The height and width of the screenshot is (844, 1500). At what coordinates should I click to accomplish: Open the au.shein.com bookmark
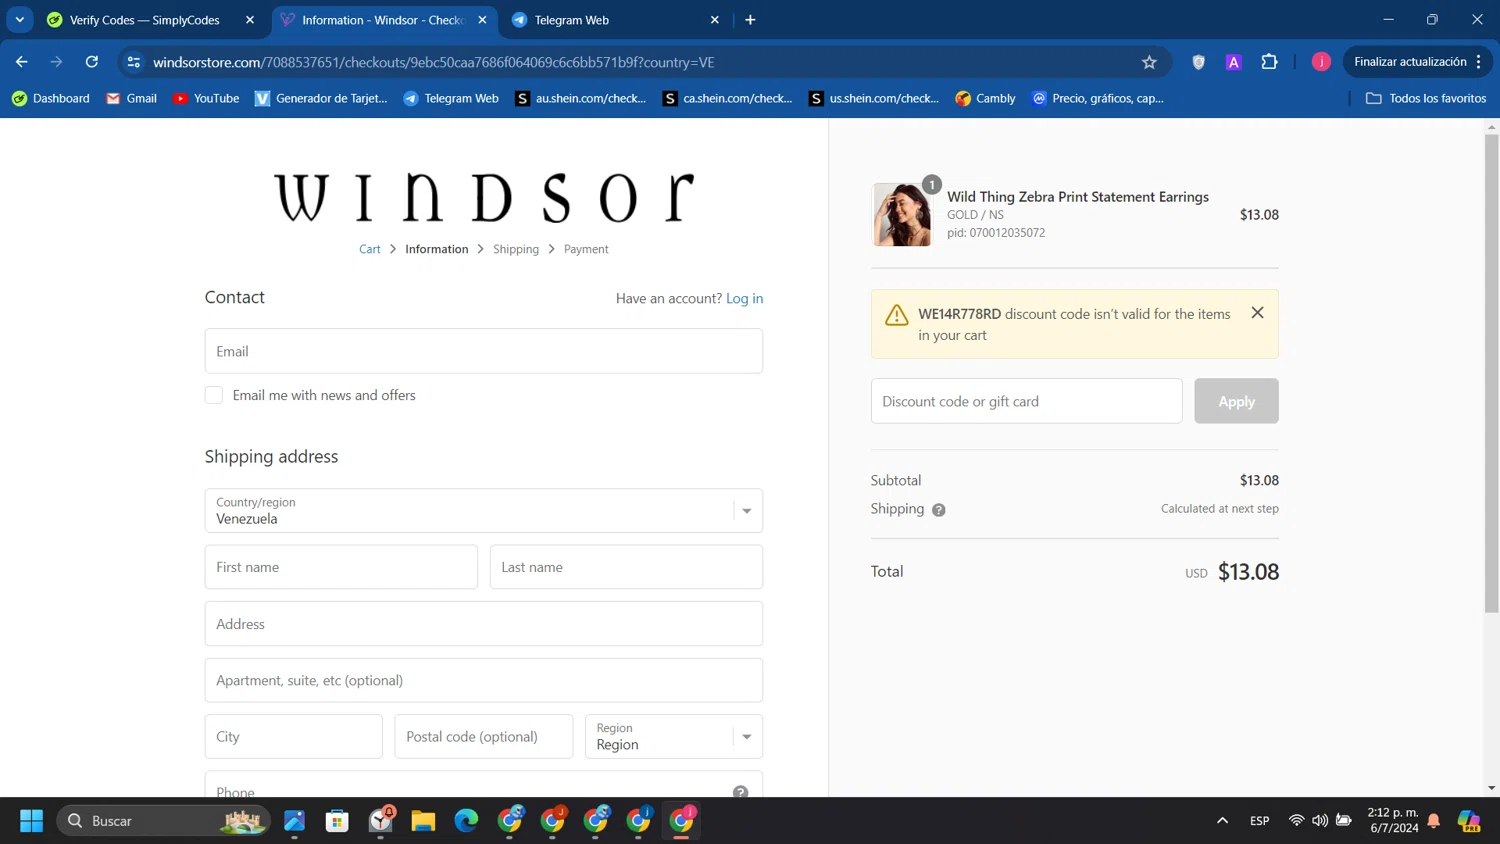pyautogui.click(x=581, y=98)
